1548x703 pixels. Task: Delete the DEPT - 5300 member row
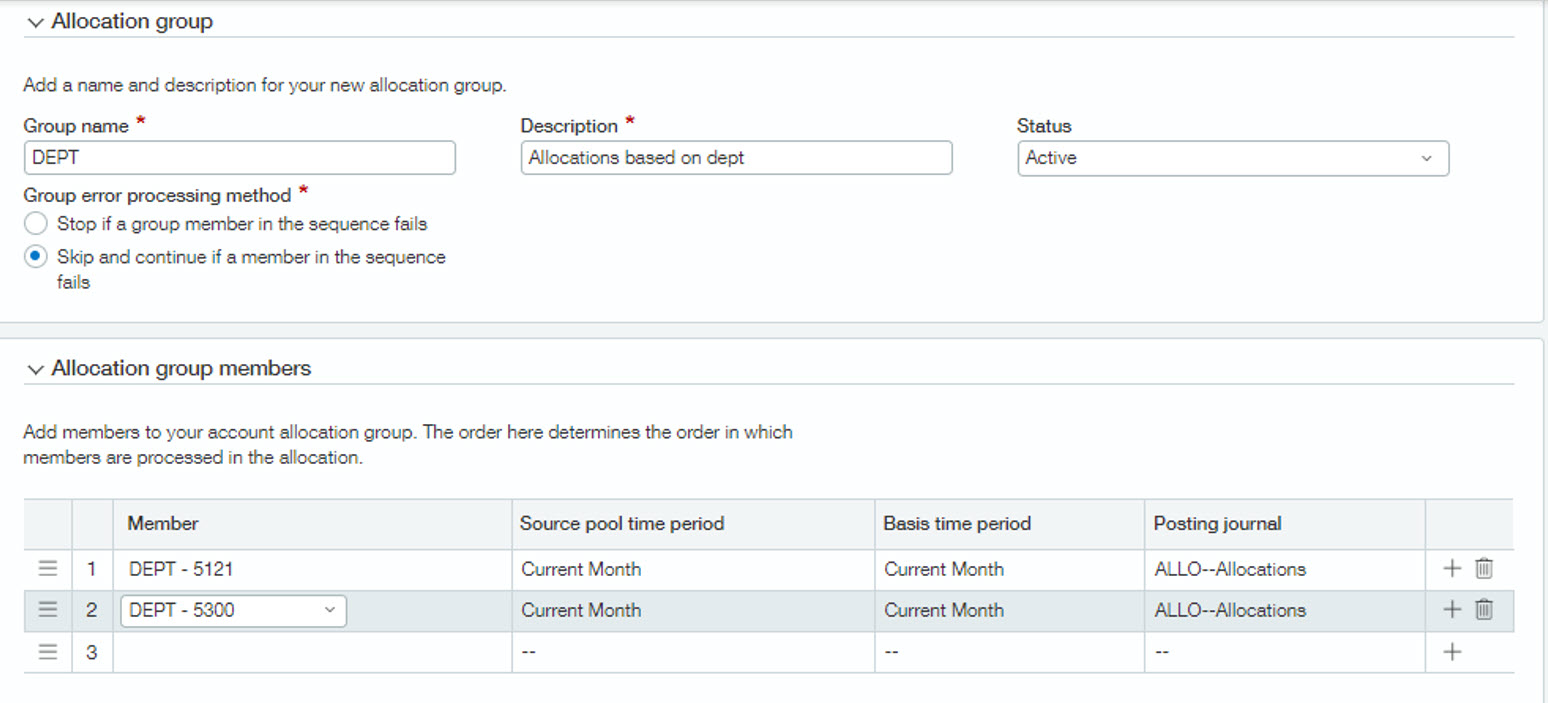(x=1484, y=610)
